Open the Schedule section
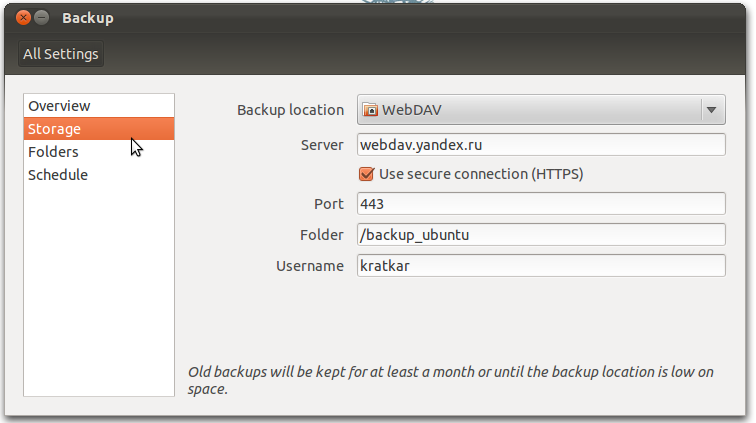The height and width of the screenshot is (423, 756). pos(58,175)
